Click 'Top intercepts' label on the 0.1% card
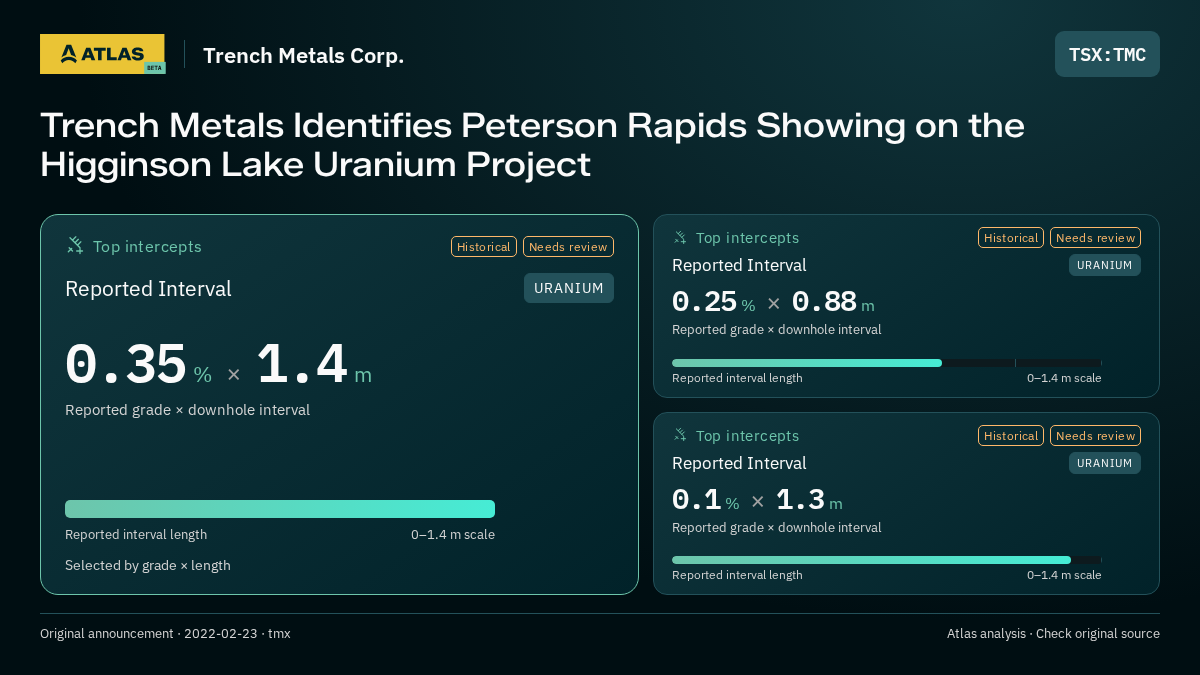This screenshot has width=1200, height=675. point(748,436)
